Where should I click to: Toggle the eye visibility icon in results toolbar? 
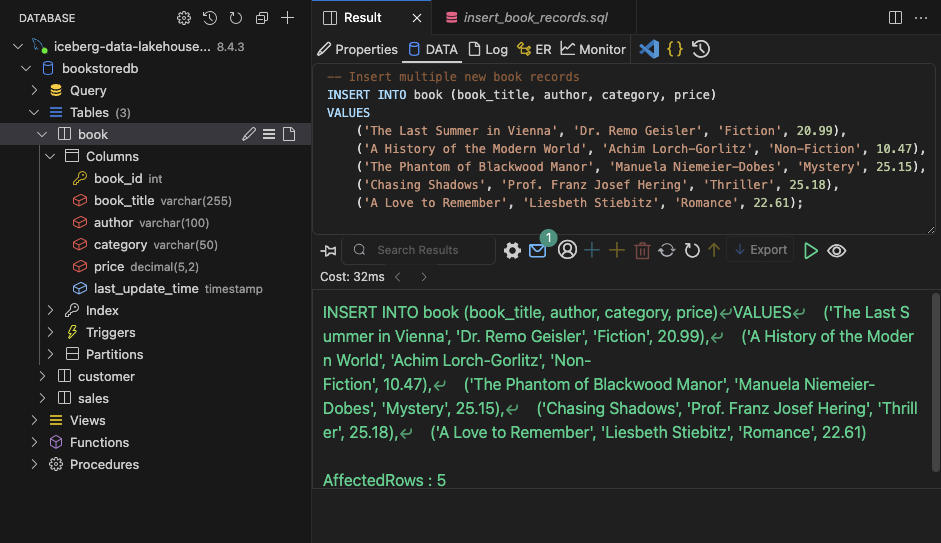coord(837,250)
